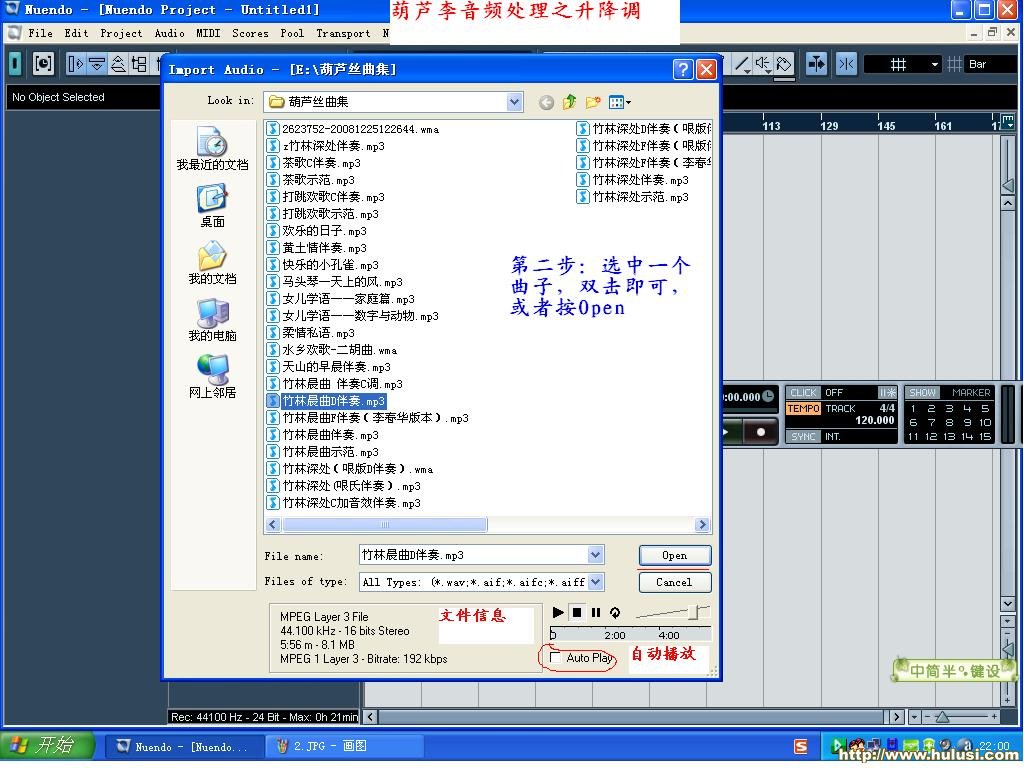Pause the audio preview playback
This screenshot has height=768, width=1024.
click(x=596, y=613)
